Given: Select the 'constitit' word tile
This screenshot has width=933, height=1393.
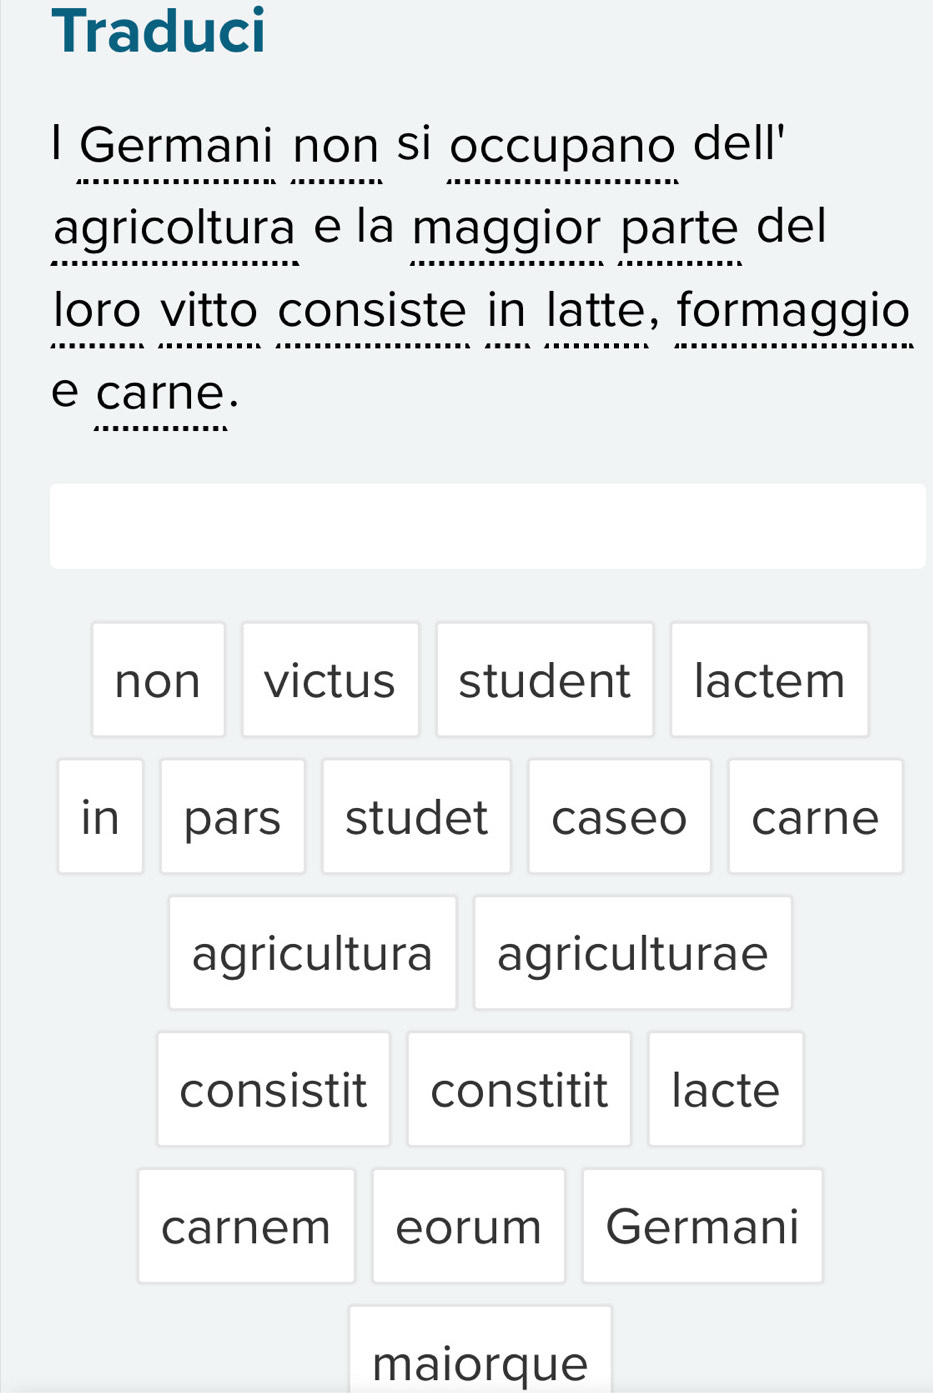Looking at the screenshot, I should tap(519, 1089).
